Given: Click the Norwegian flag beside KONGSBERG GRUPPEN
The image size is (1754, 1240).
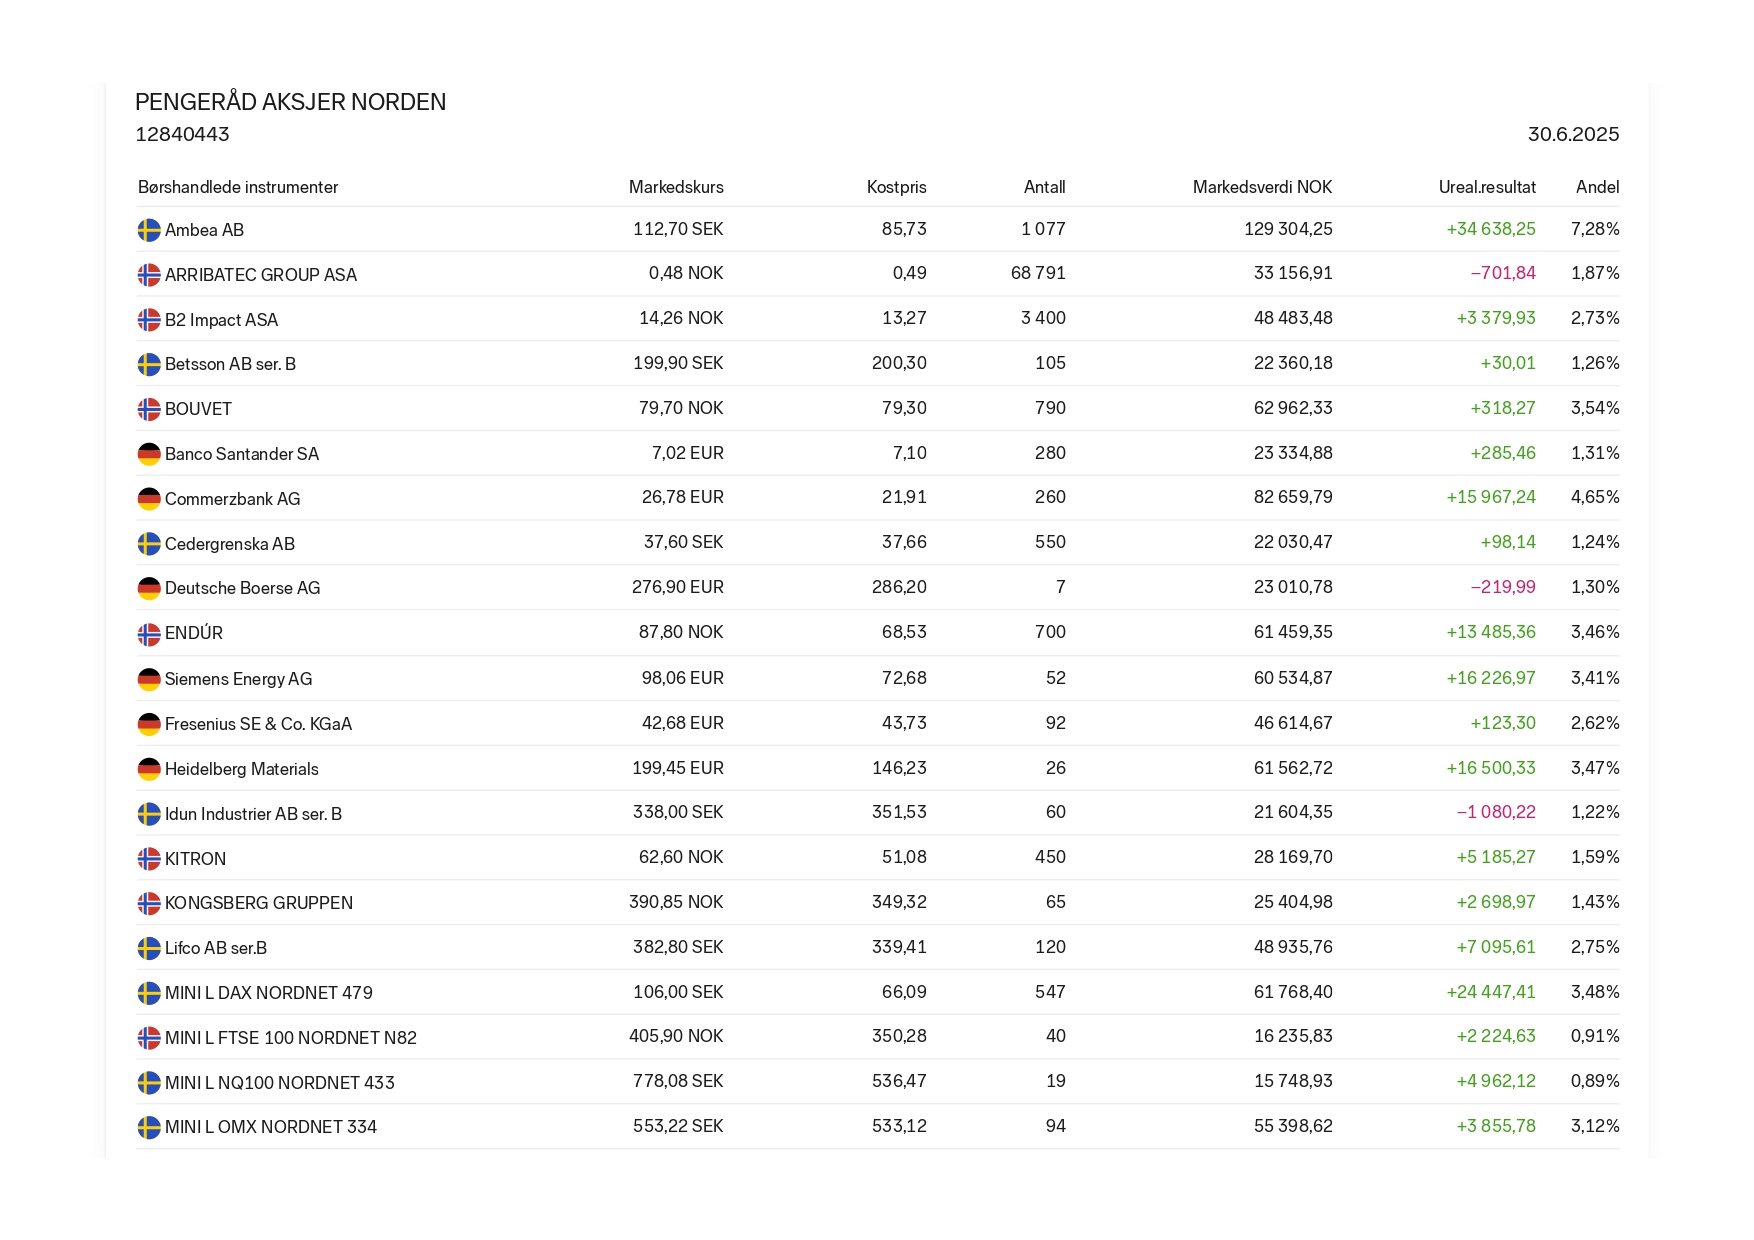Looking at the screenshot, I should [x=149, y=903].
